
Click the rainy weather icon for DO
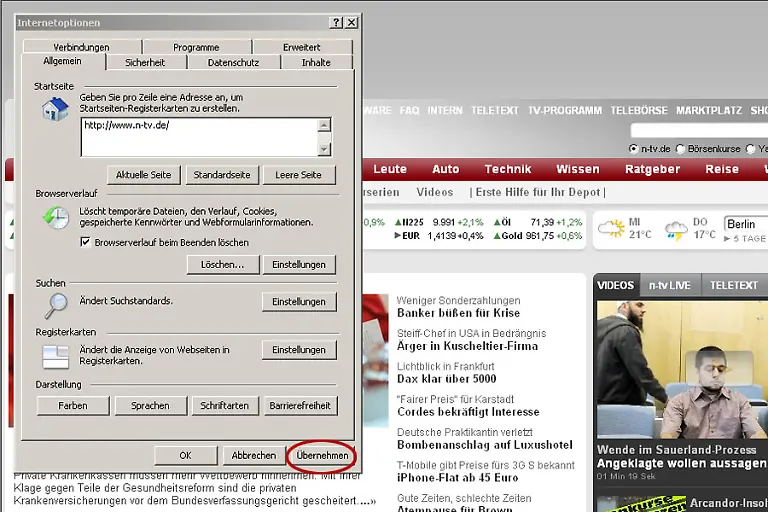pyautogui.click(x=677, y=229)
